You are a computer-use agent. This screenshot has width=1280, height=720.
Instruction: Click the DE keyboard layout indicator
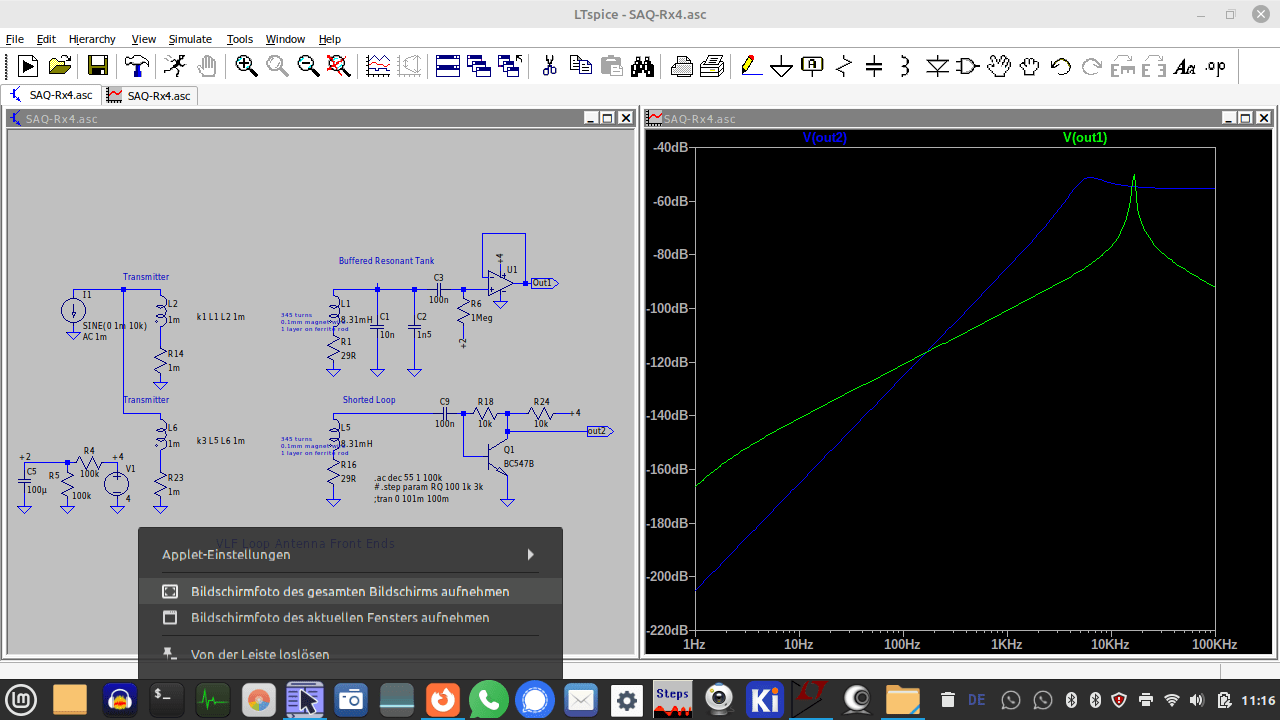[977, 700]
